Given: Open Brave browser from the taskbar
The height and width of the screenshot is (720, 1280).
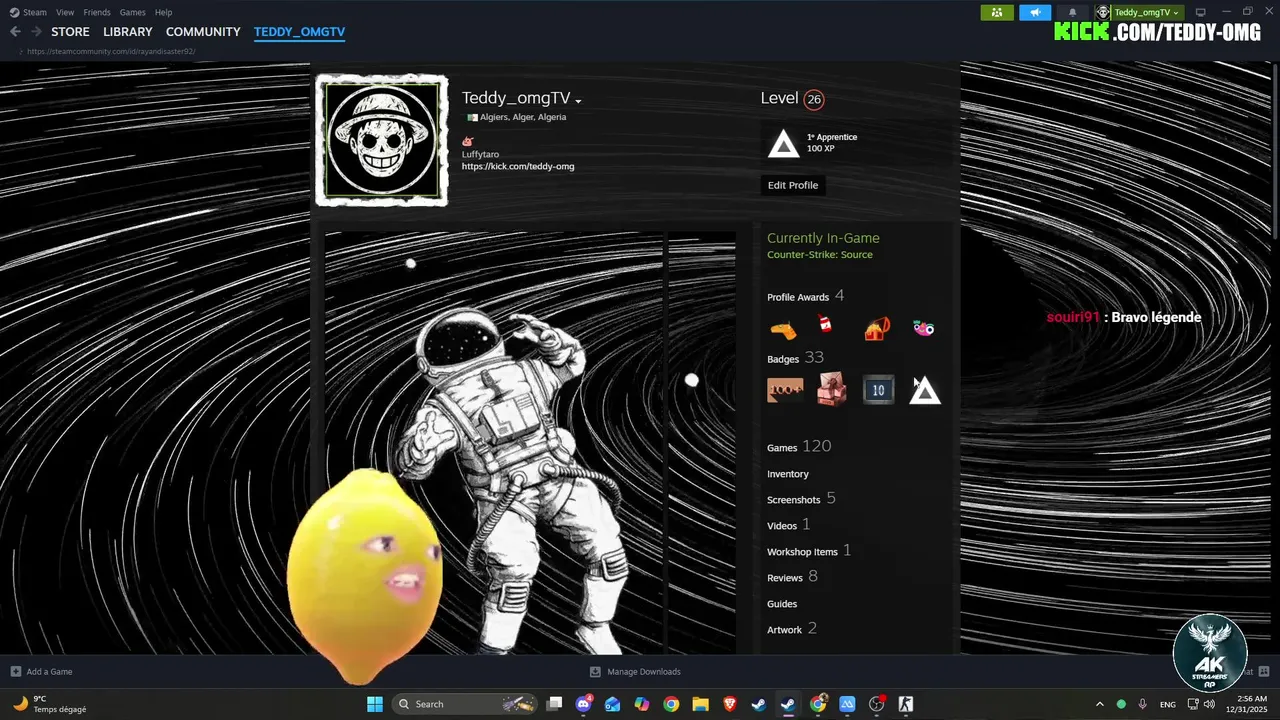Looking at the screenshot, I should 729,704.
